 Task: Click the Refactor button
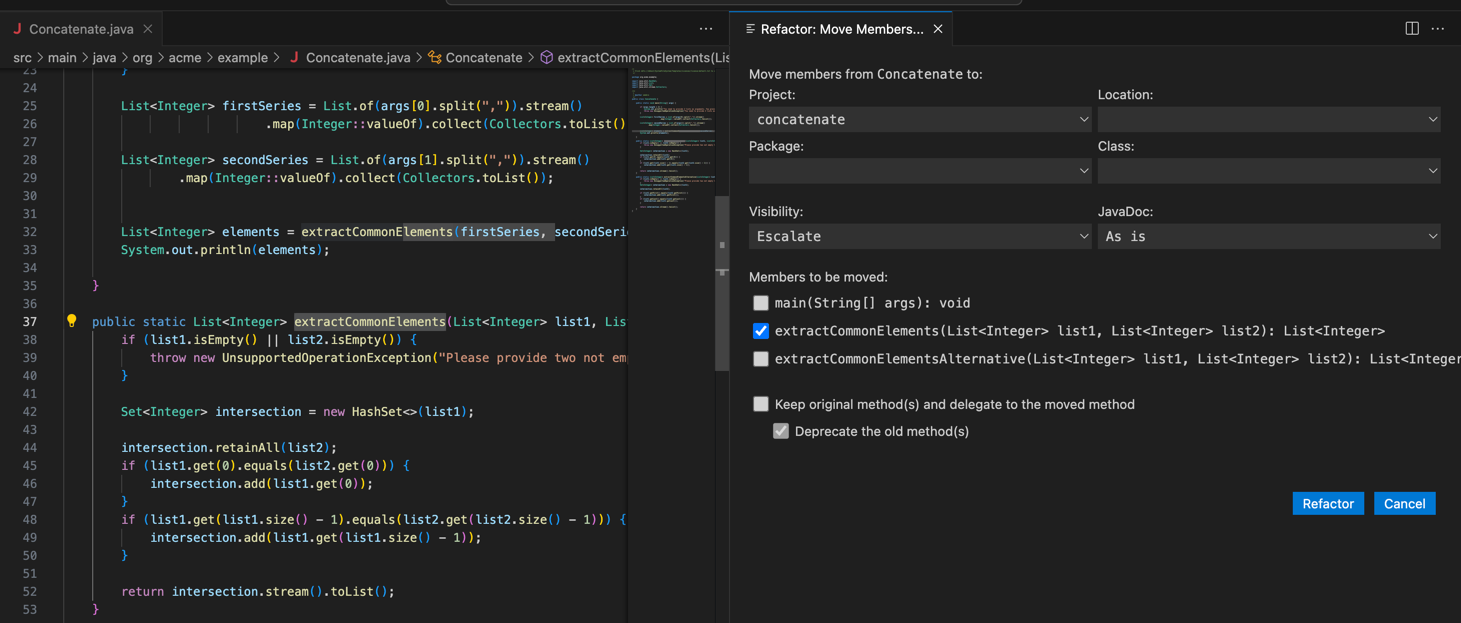click(1327, 504)
